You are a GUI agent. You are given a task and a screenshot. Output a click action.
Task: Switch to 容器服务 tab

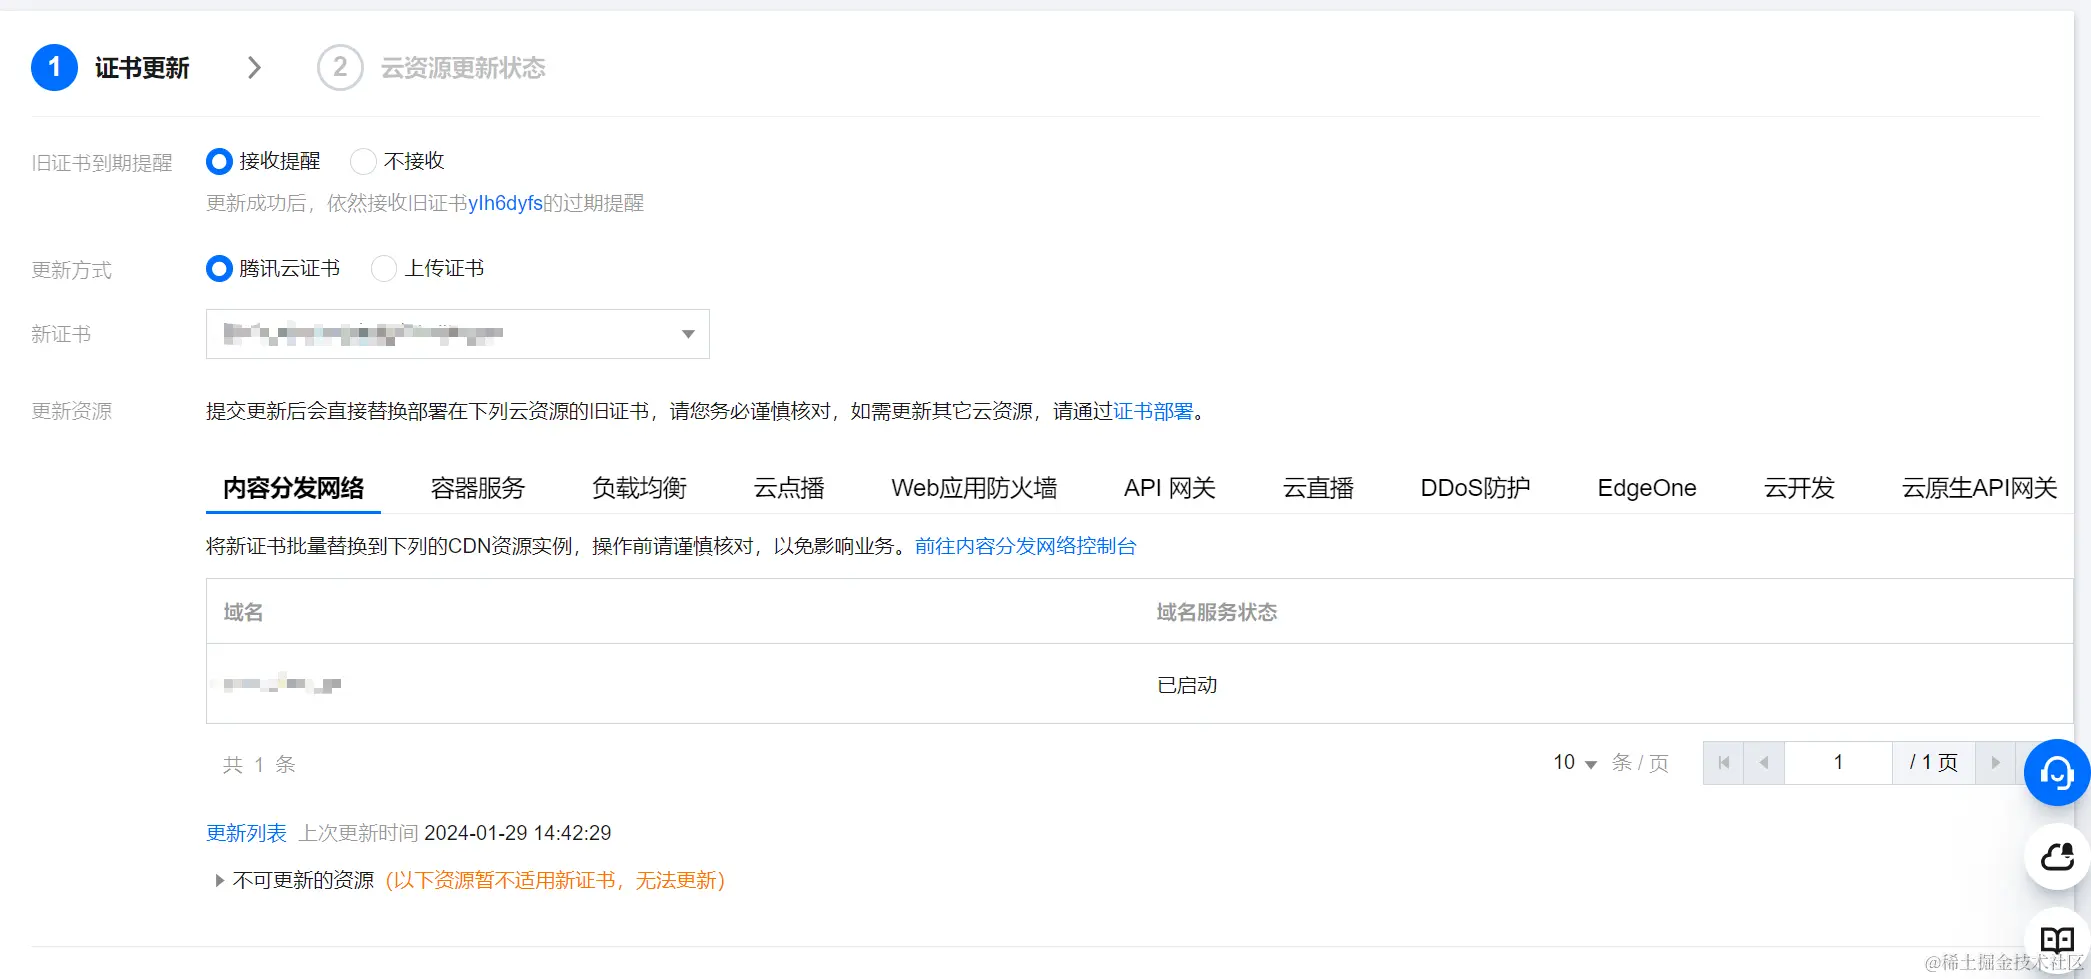[x=478, y=488]
